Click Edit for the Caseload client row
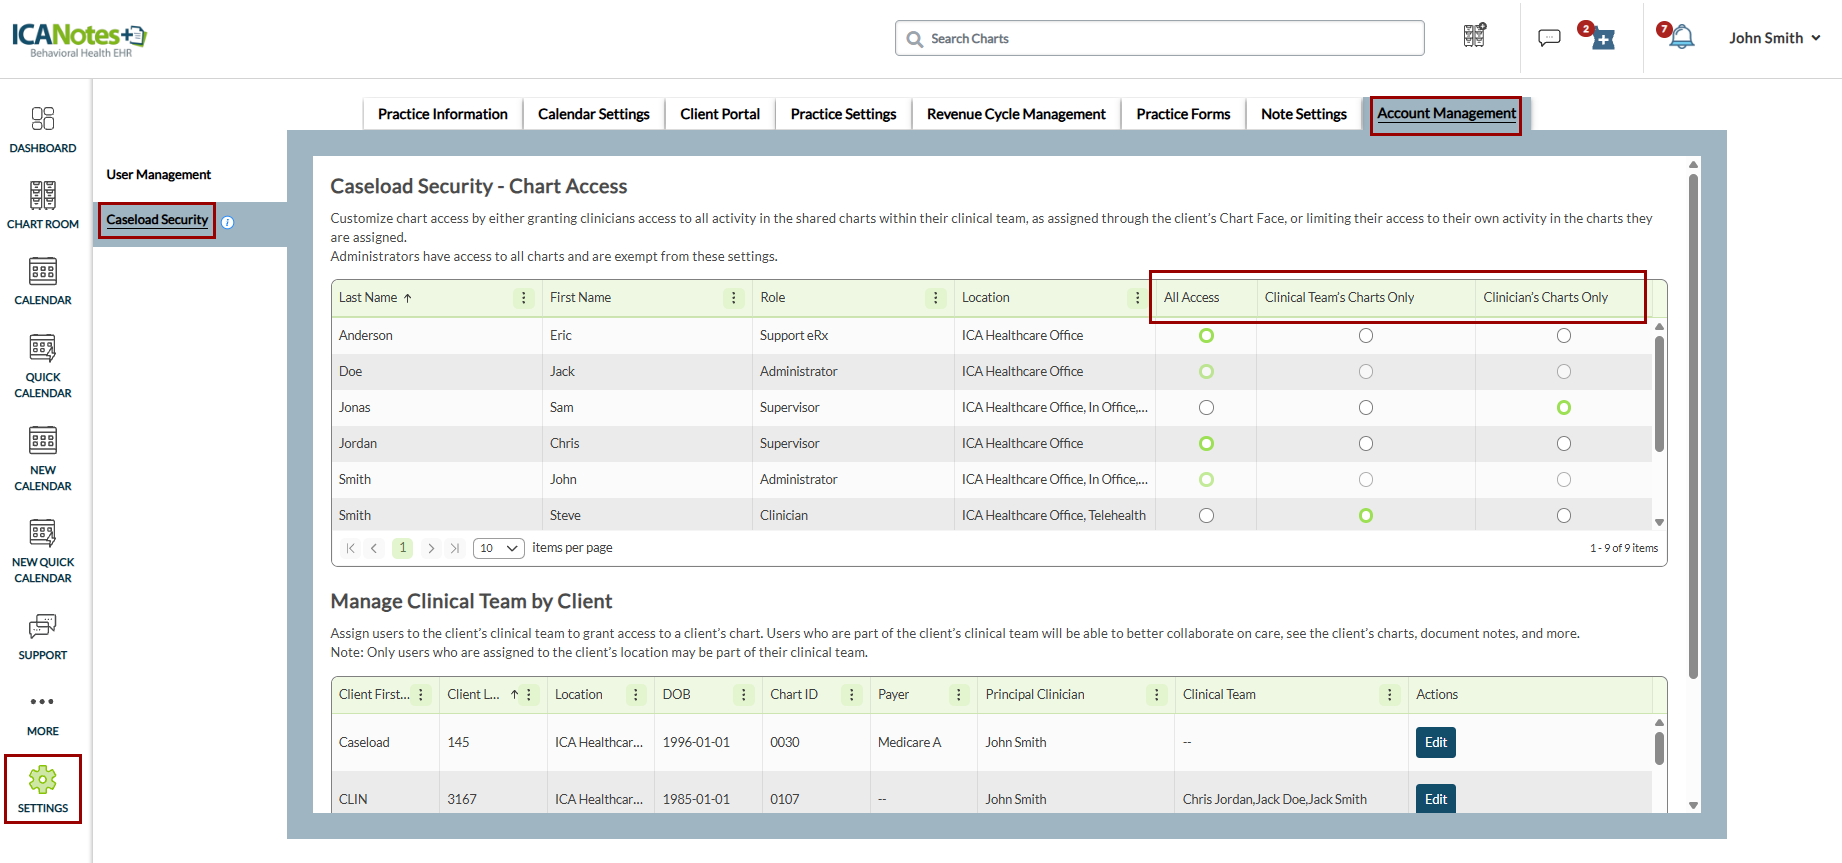The width and height of the screenshot is (1842, 863). [1435, 742]
